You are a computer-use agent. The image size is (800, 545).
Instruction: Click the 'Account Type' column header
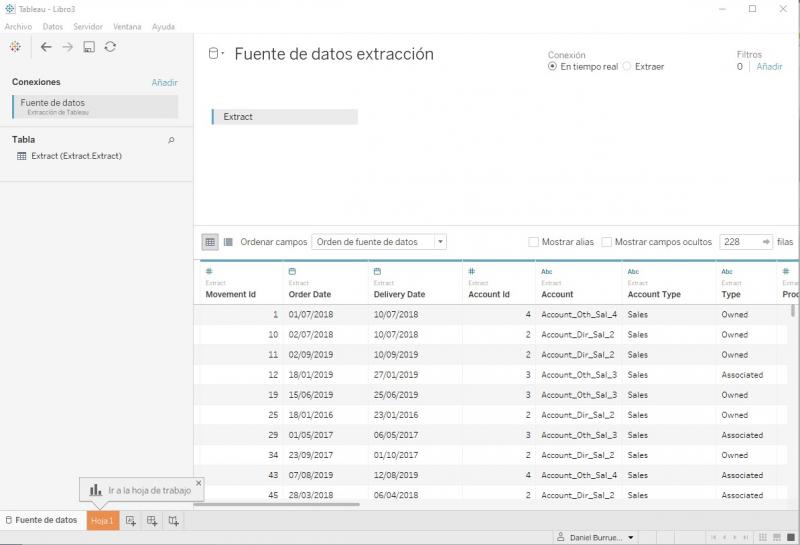coord(654,294)
